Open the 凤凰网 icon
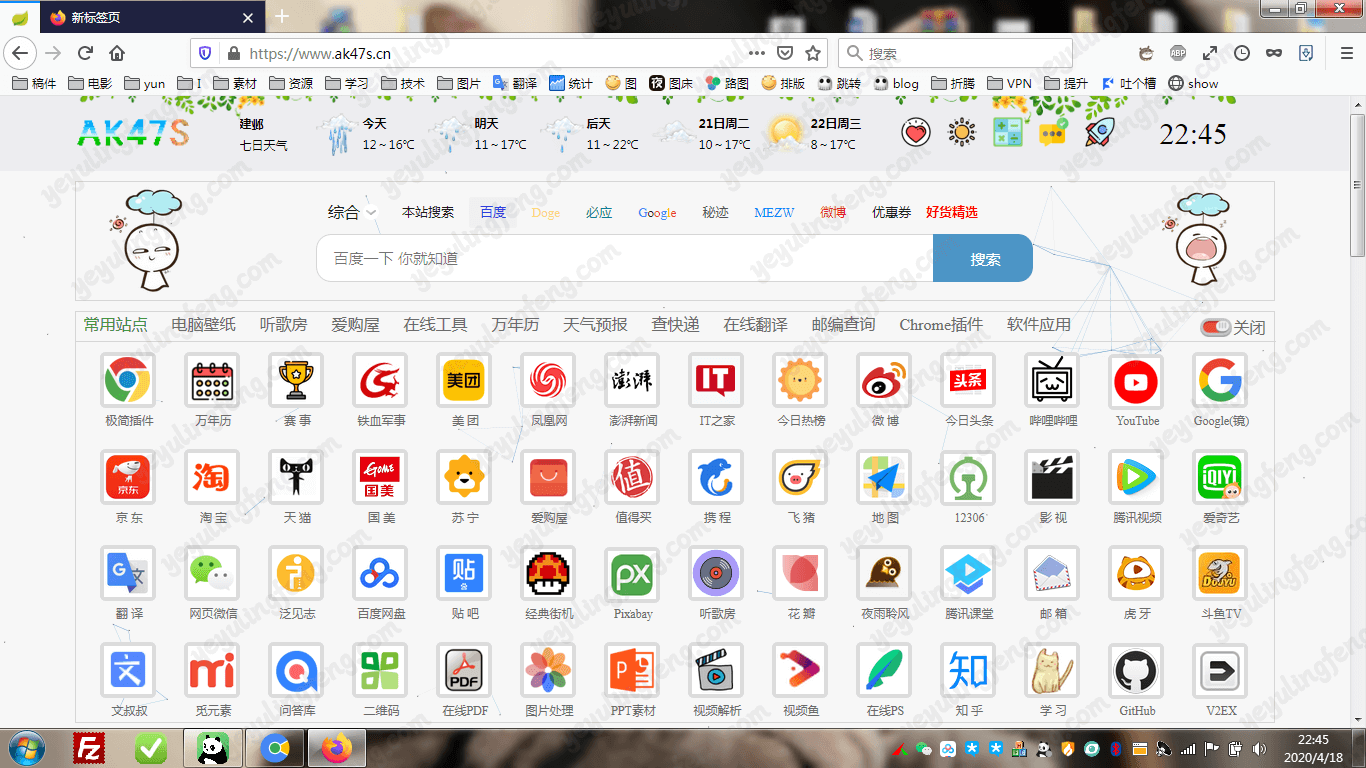Image resolution: width=1366 pixels, height=768 pixels. (x=548, y=381)
